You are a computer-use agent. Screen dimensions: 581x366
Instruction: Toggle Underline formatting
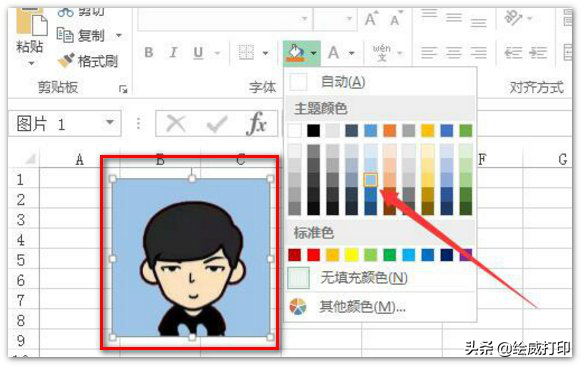pos(198,53)
